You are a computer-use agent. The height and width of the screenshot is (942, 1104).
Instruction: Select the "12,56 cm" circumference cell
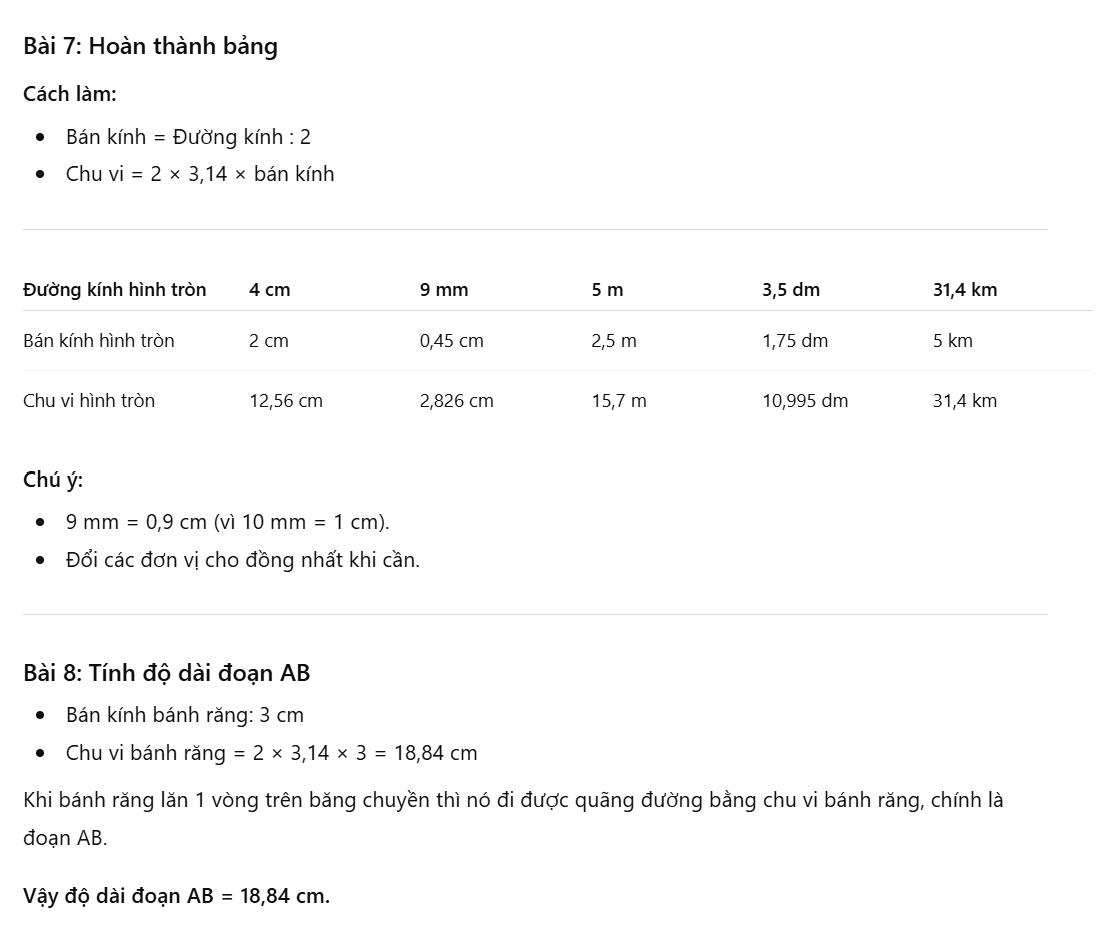tap(286, 401)
